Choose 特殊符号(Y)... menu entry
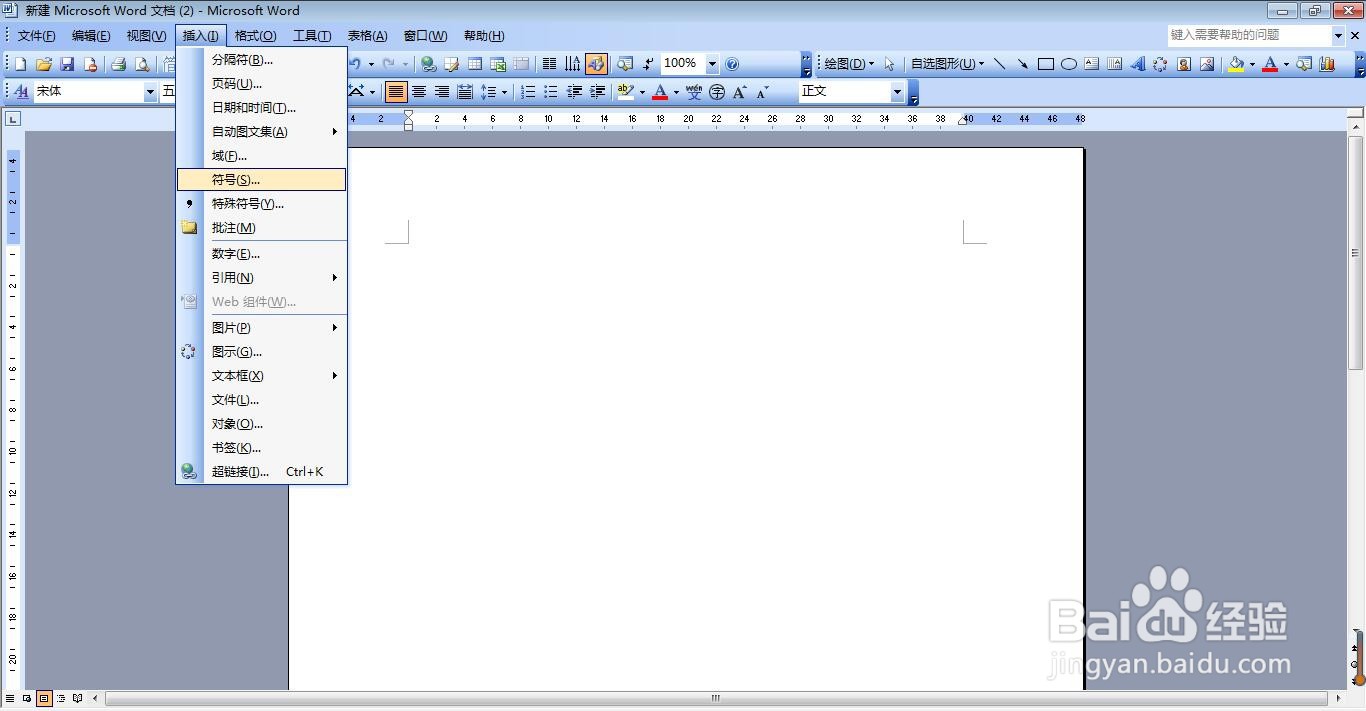This screenshot has width=1366, height=711. coord(262,204)
